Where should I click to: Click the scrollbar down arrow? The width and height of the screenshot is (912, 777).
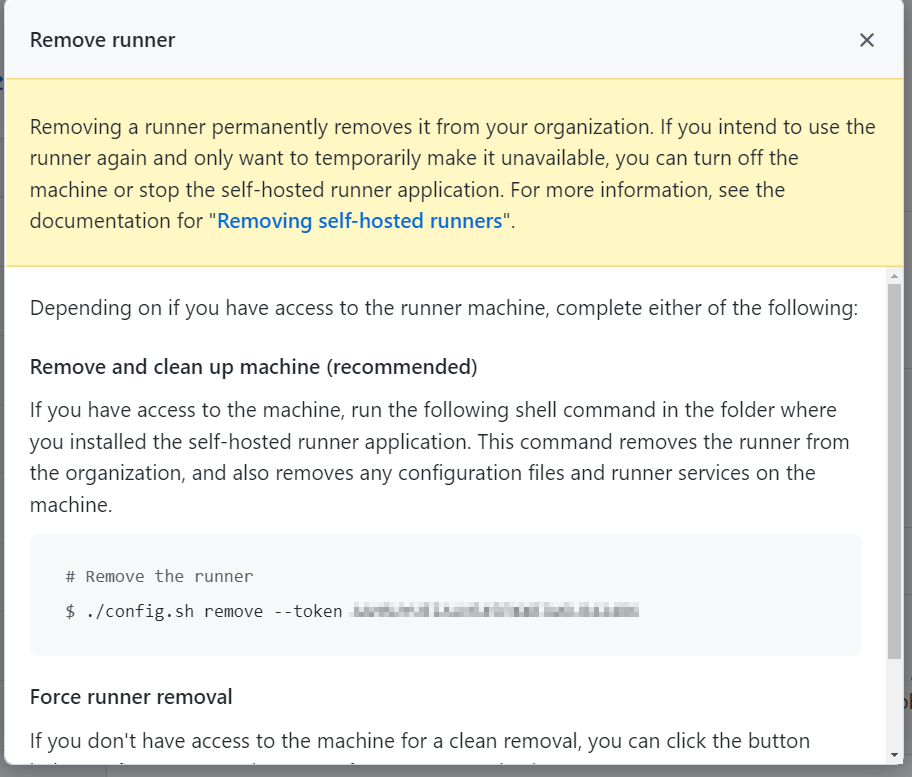[894, 754]
